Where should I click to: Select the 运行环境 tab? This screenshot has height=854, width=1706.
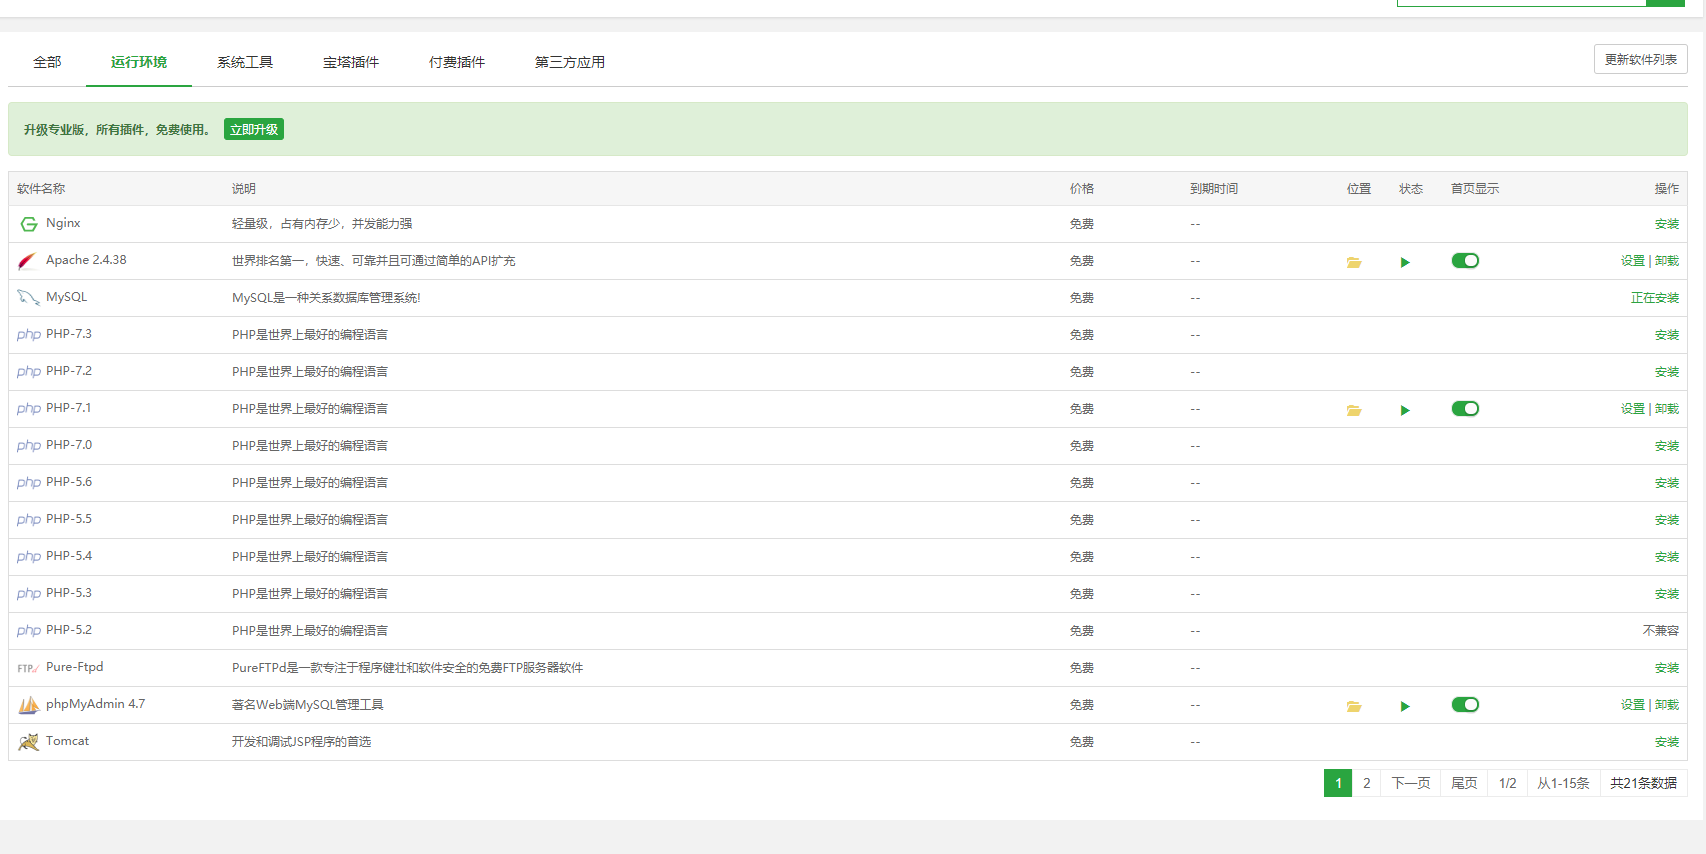[x=139, y=62]
